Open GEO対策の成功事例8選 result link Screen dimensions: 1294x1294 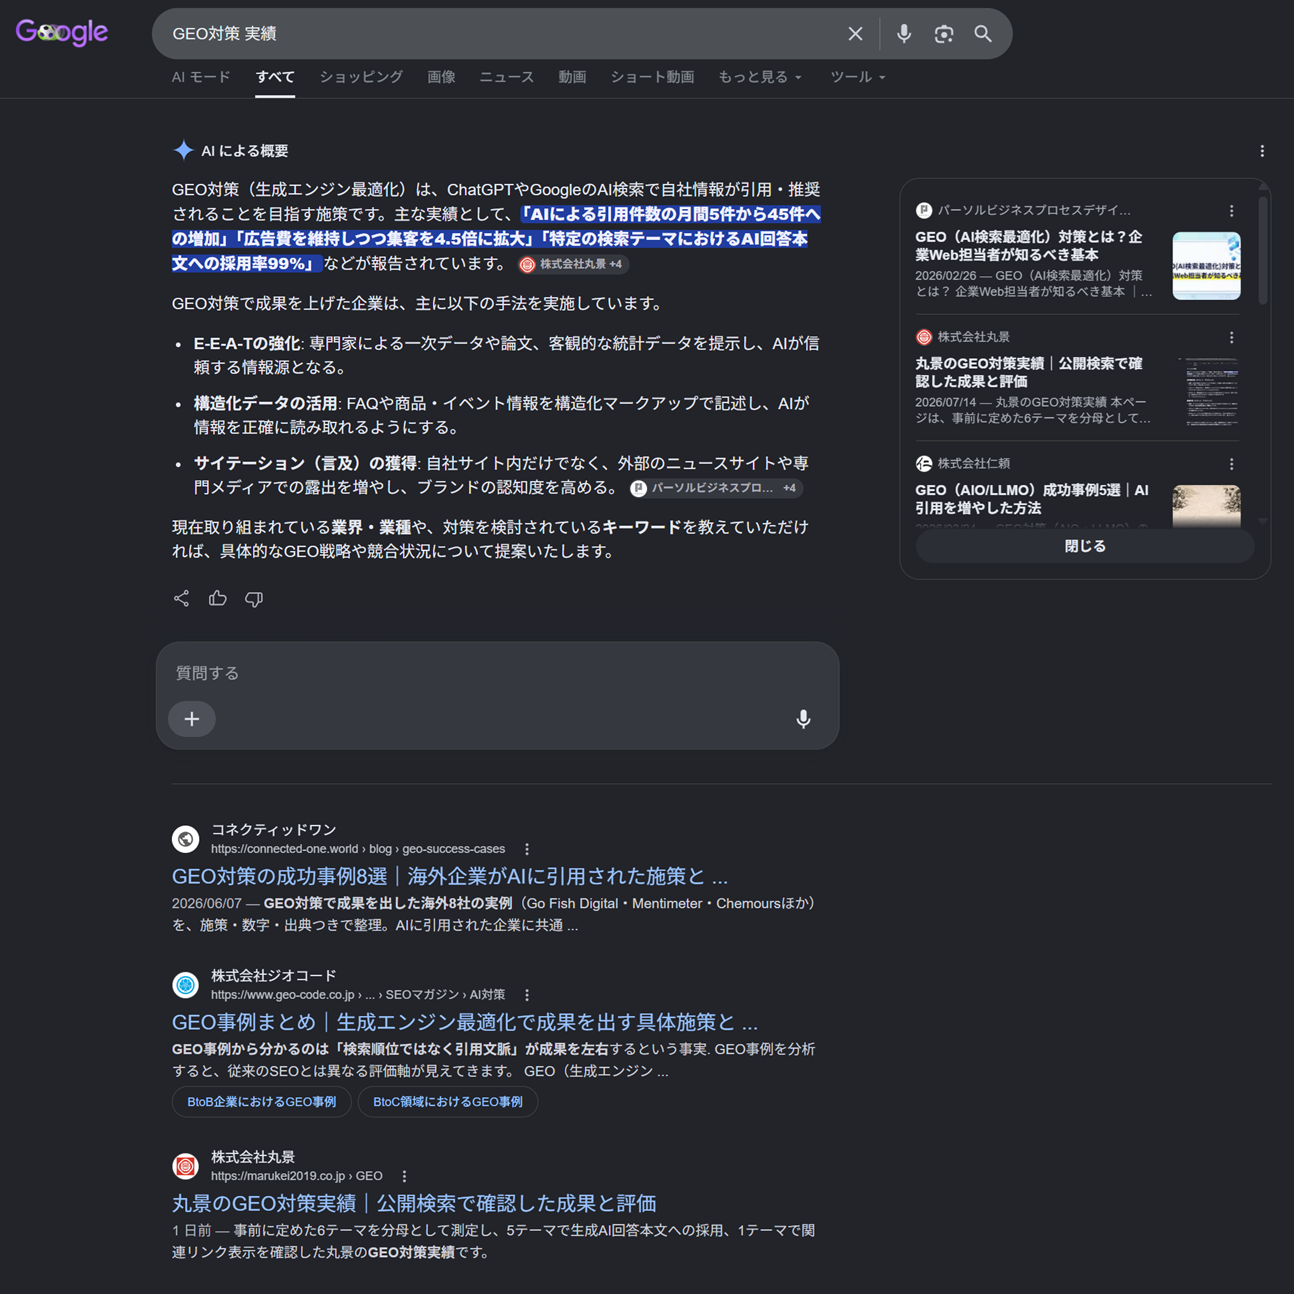click(x=450, y=877)
